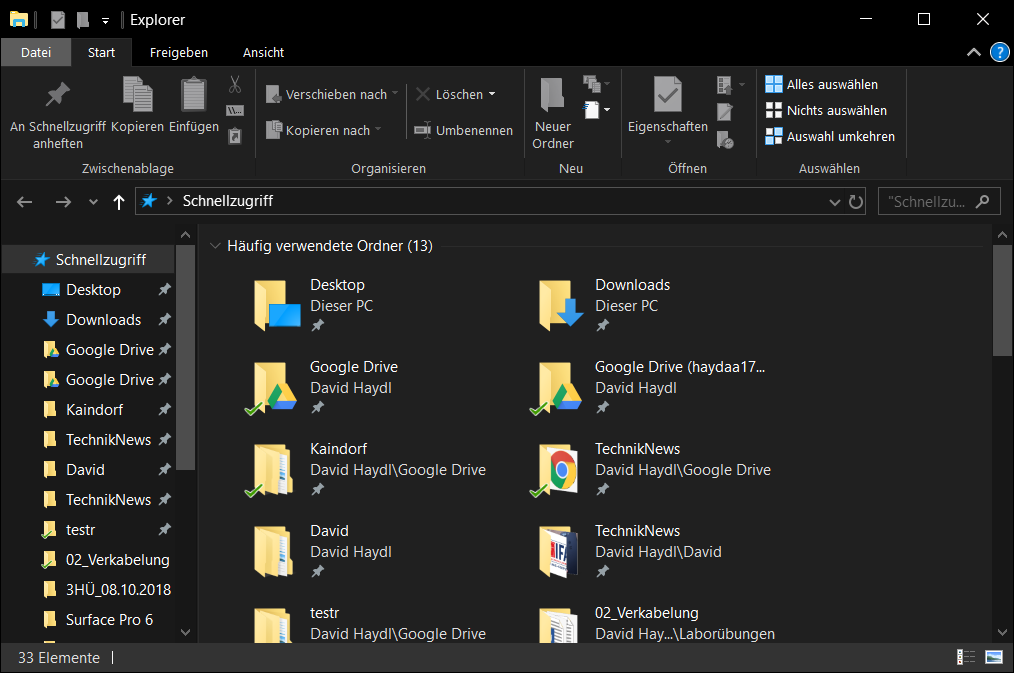Click the An Schnellzugriff anheften pin button
Image resolution: width=1014 pixels, height=673 pixels.
tap(58, 114)
